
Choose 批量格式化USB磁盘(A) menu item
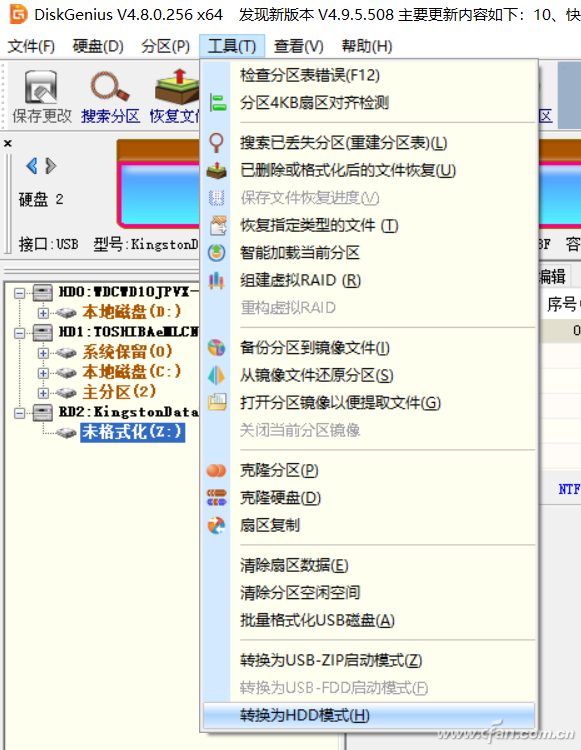tap(369, 621)
